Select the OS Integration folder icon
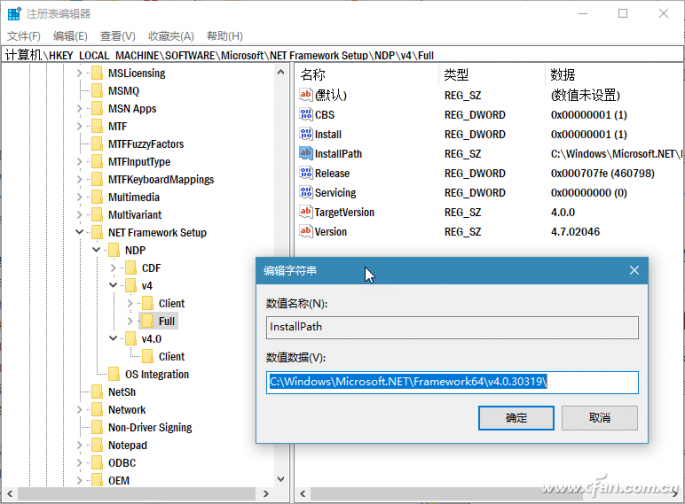 pyautogui.click(x=114, y=374)
